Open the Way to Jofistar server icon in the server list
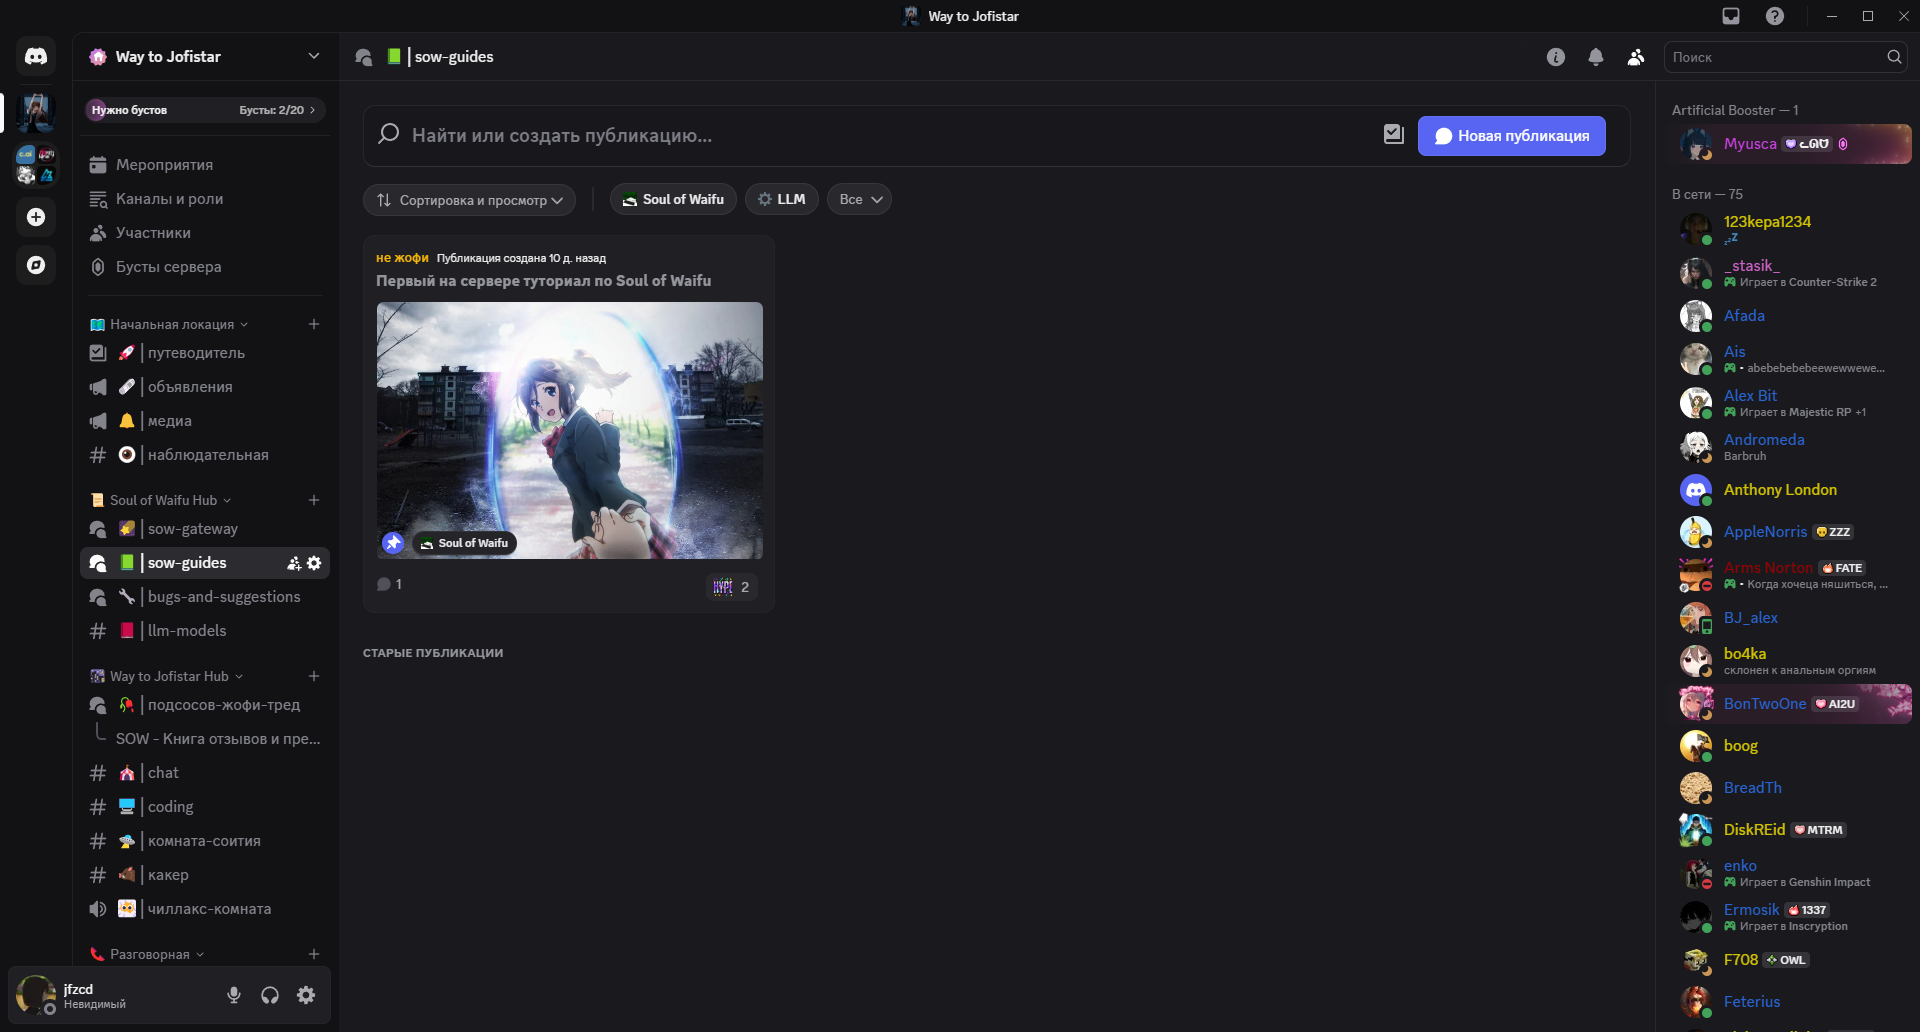The width and height of the screenshot is (1920, 1032). pos(36,113)
